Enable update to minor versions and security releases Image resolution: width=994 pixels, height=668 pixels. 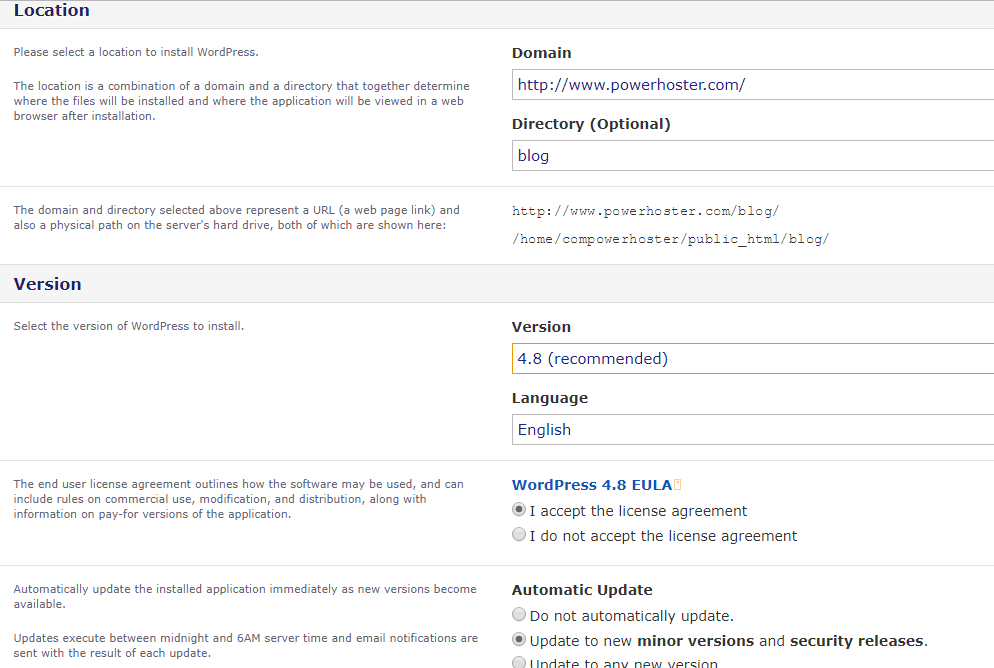tap(519, 640)
